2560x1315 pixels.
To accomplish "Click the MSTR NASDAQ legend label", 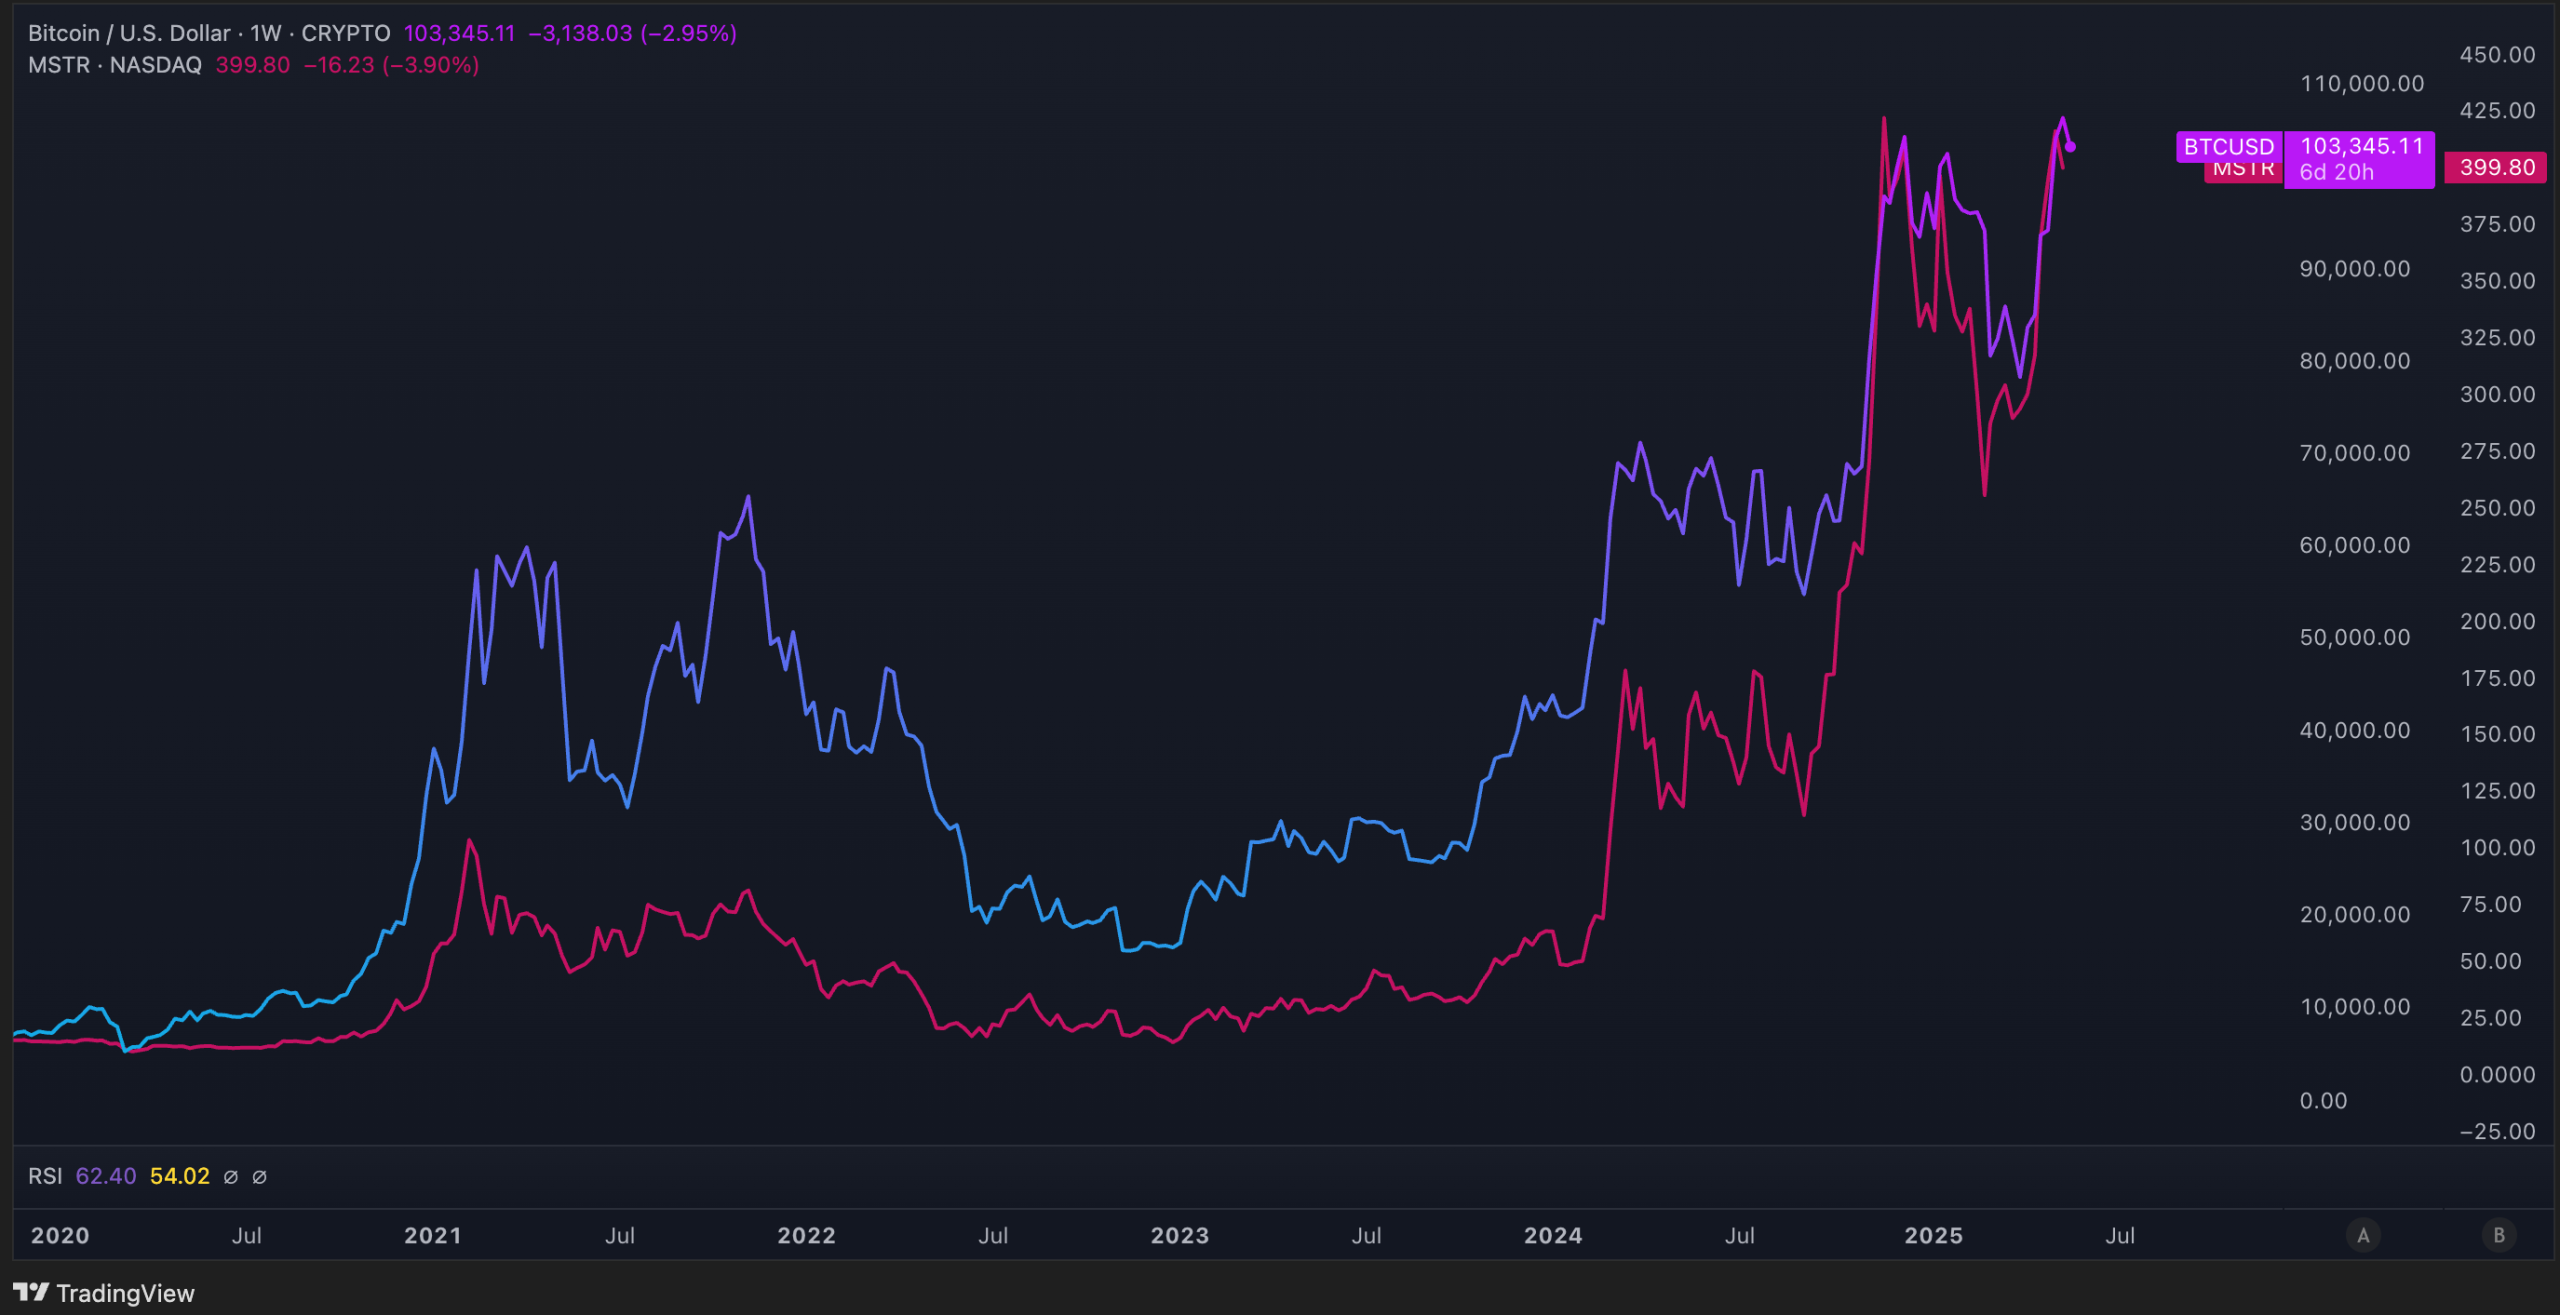I will pos(115,65).
